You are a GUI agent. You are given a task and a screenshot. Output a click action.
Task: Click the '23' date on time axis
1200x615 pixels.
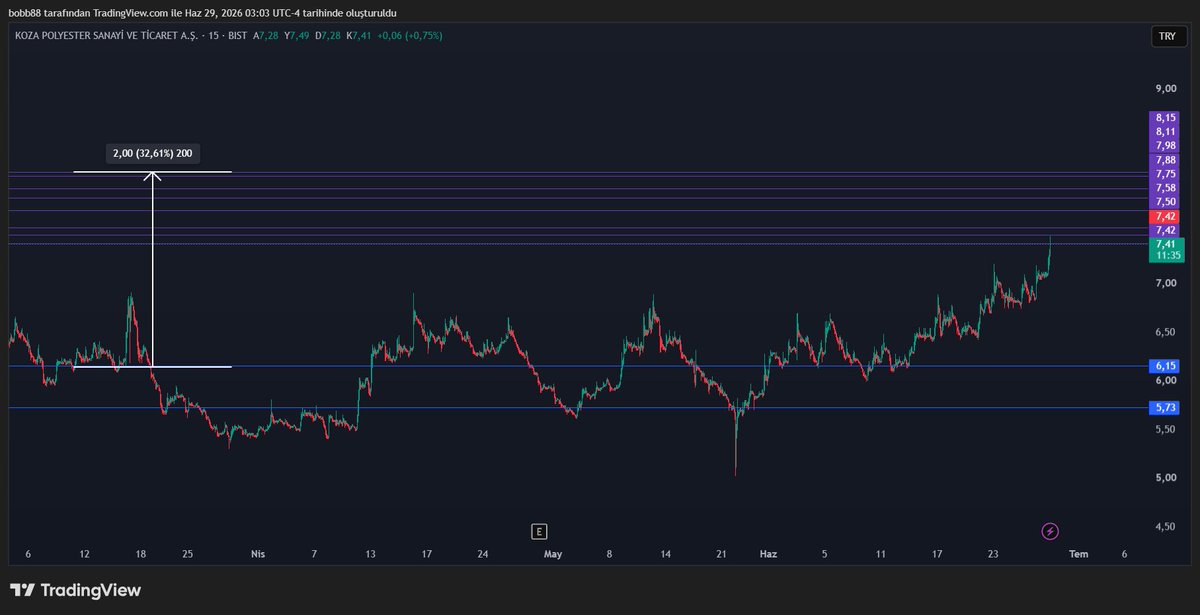[993, 553]
